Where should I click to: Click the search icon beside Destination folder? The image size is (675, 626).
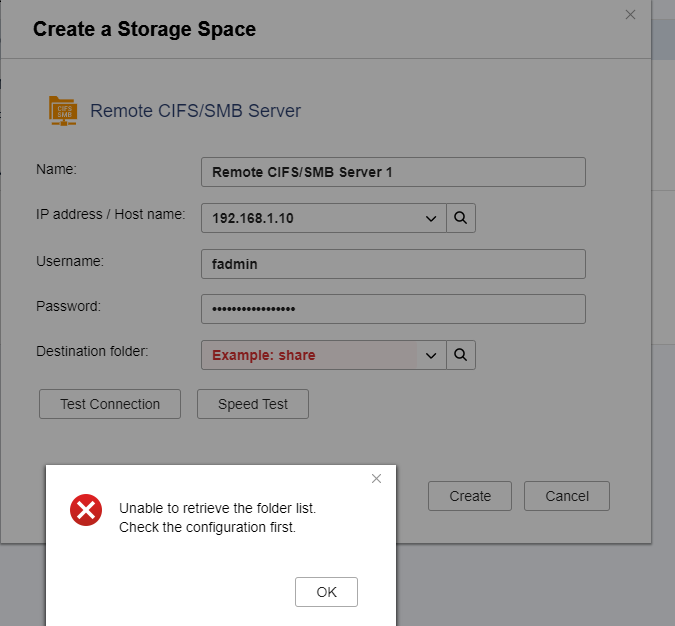pos(461,355)
